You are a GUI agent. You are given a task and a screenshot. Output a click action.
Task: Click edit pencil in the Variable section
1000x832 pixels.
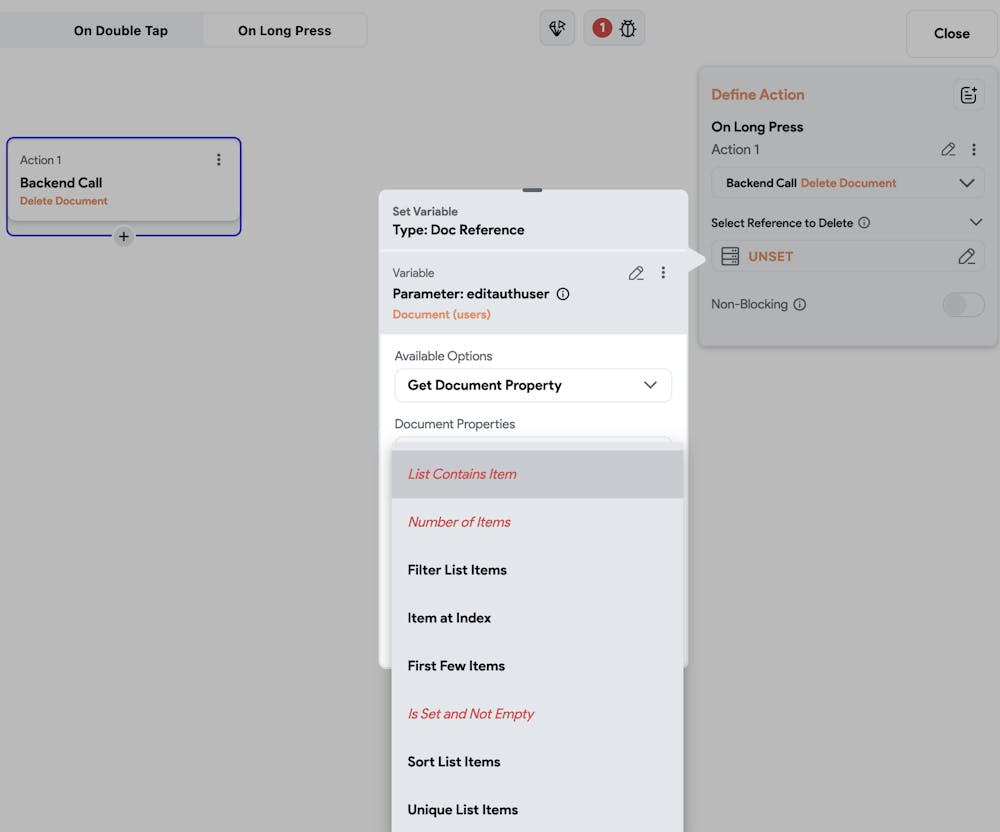click(x=636, y=273)
